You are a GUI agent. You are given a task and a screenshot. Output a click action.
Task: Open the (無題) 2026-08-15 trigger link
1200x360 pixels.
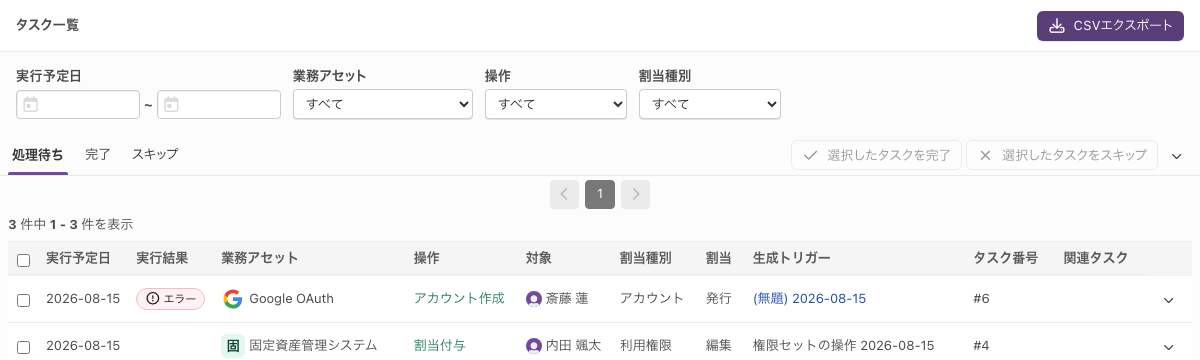click(x=810, y=299)
